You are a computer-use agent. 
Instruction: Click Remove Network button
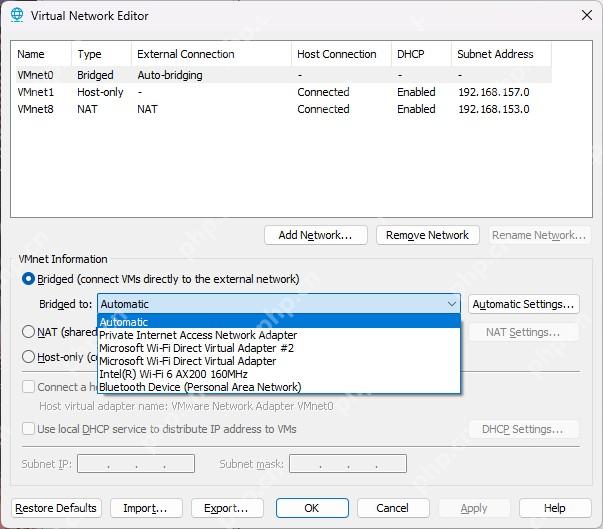(427, 235)
